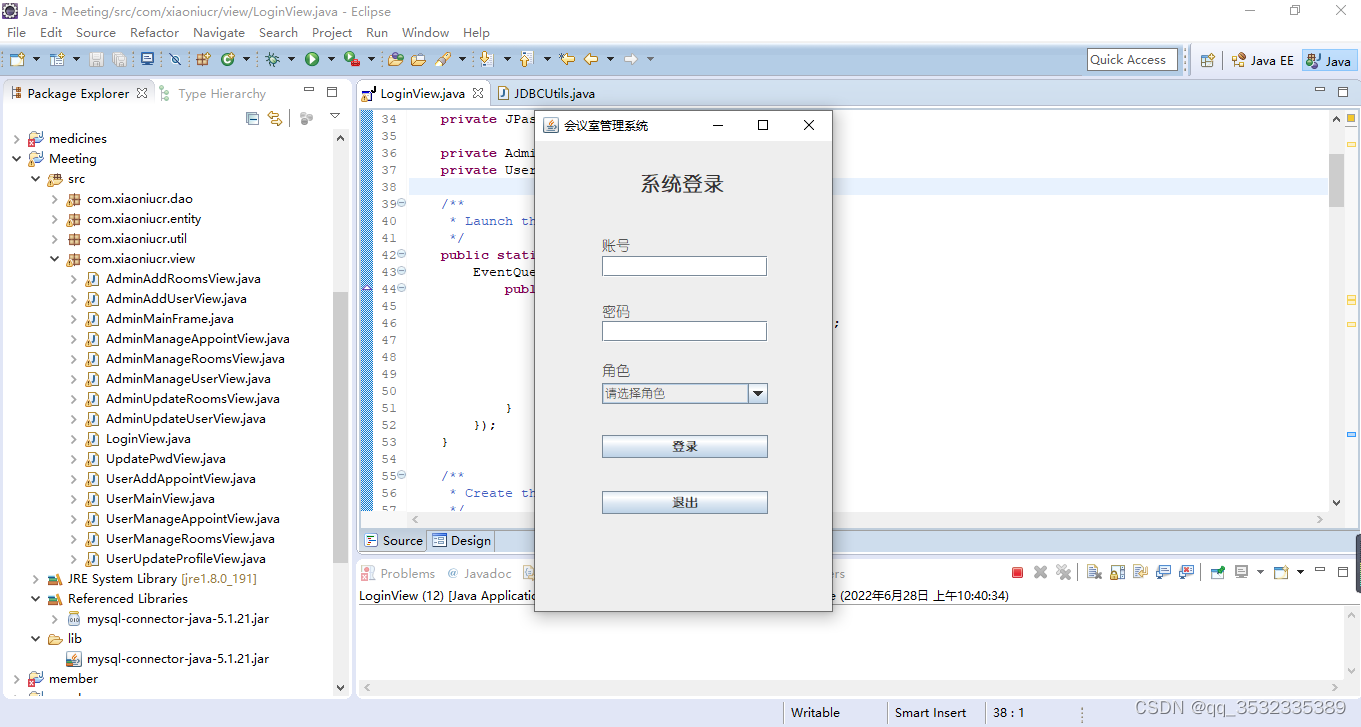
Task: Click the Debug bug icon
Action: tap(272, 60)
